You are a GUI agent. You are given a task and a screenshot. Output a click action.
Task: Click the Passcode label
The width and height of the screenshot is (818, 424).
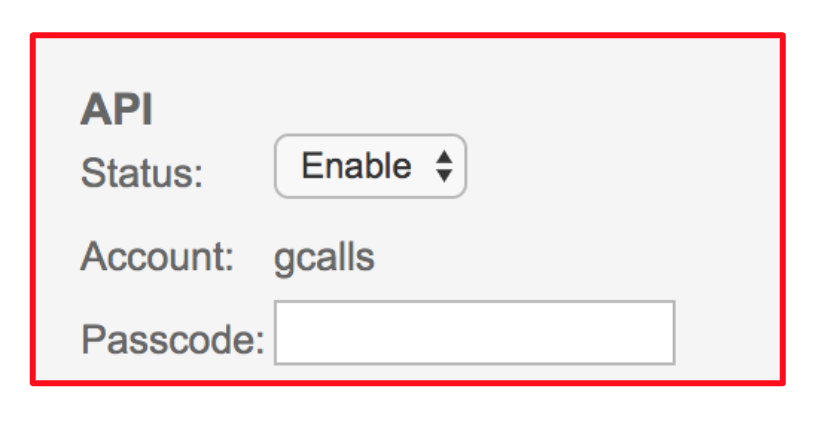coord(172,340)
